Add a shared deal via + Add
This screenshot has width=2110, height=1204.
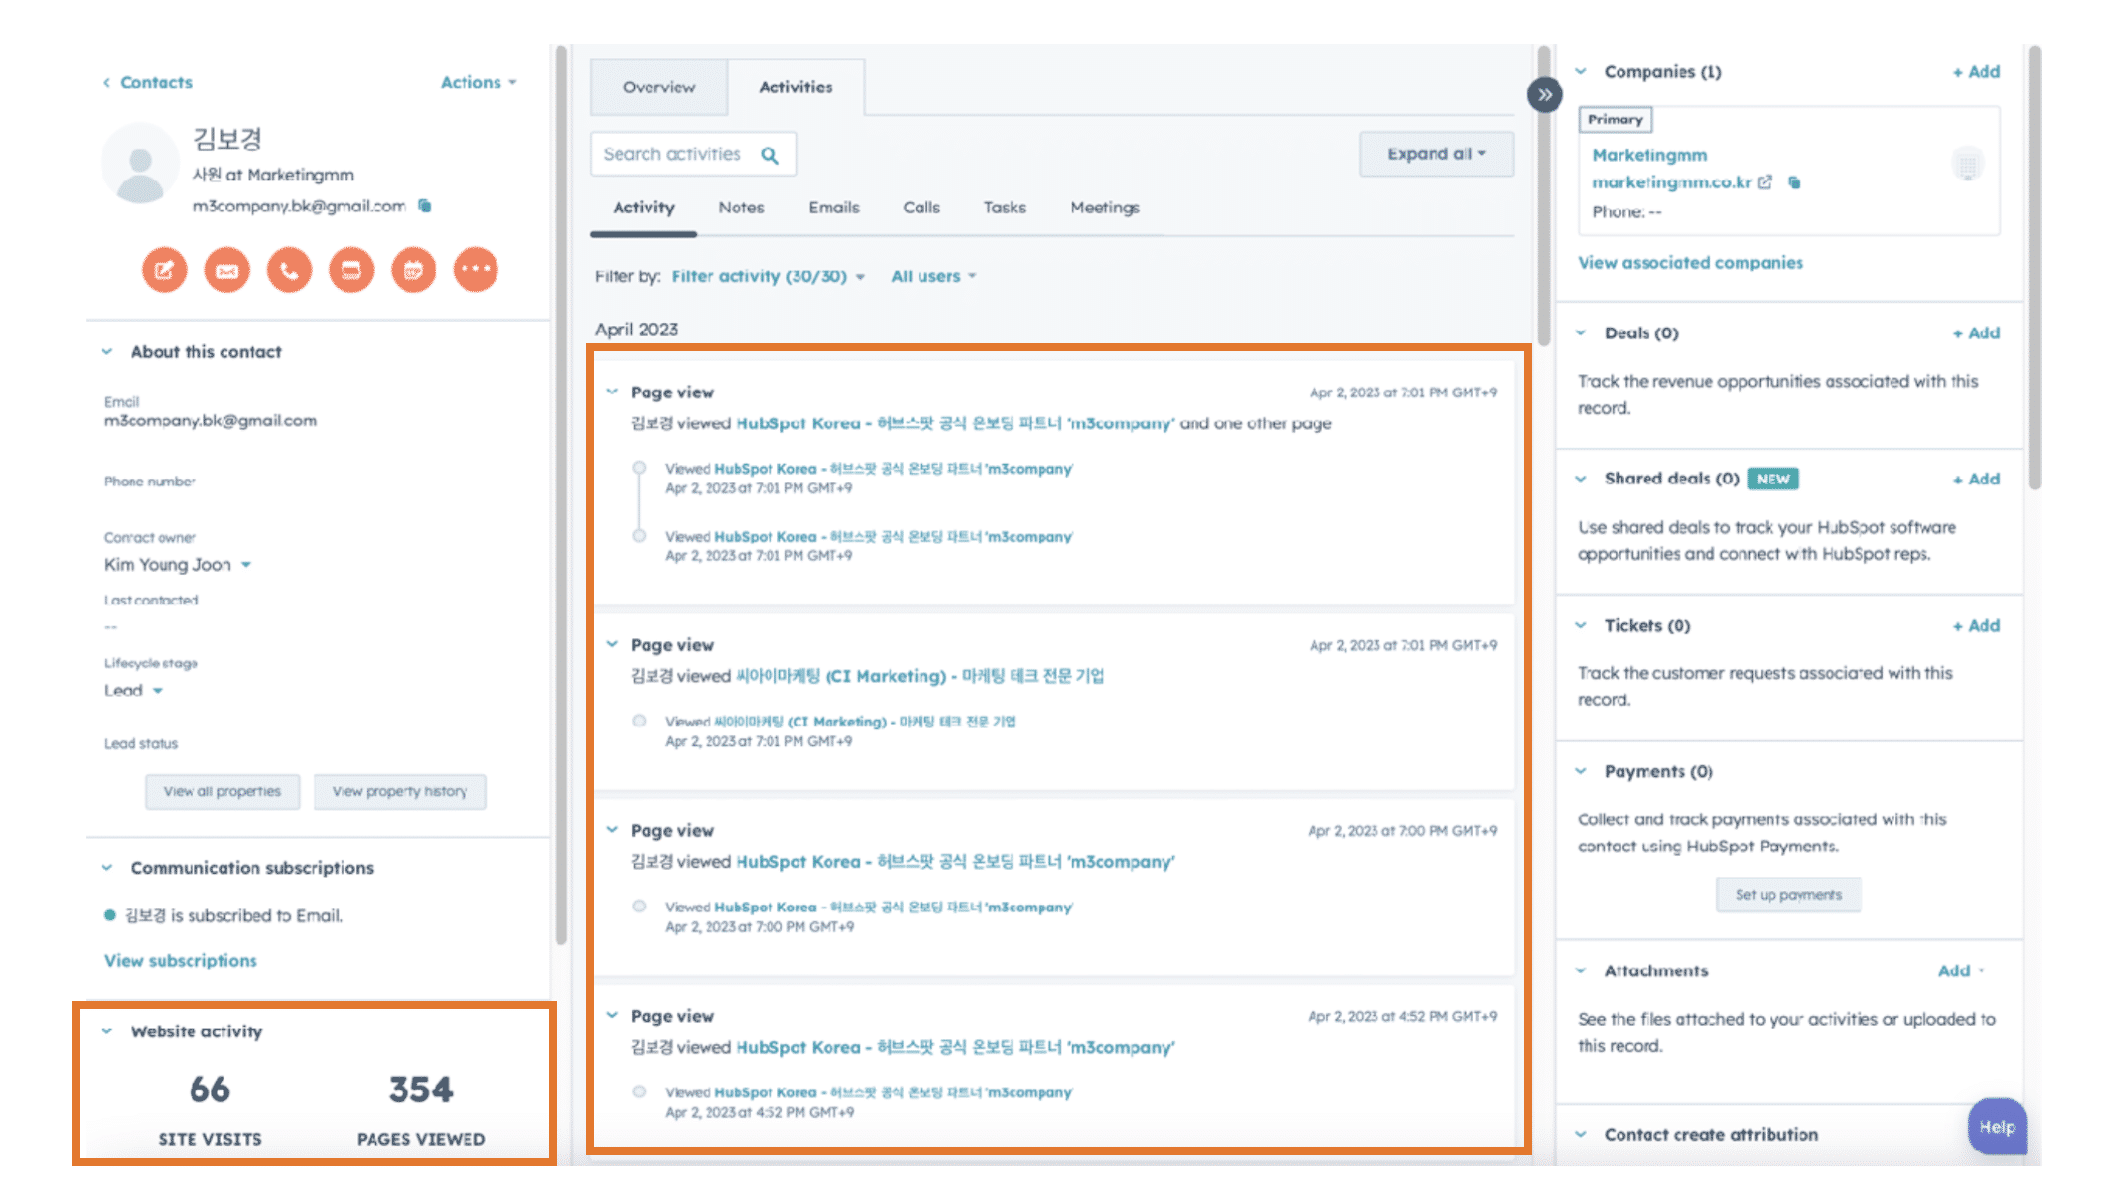coord(1976,479)
